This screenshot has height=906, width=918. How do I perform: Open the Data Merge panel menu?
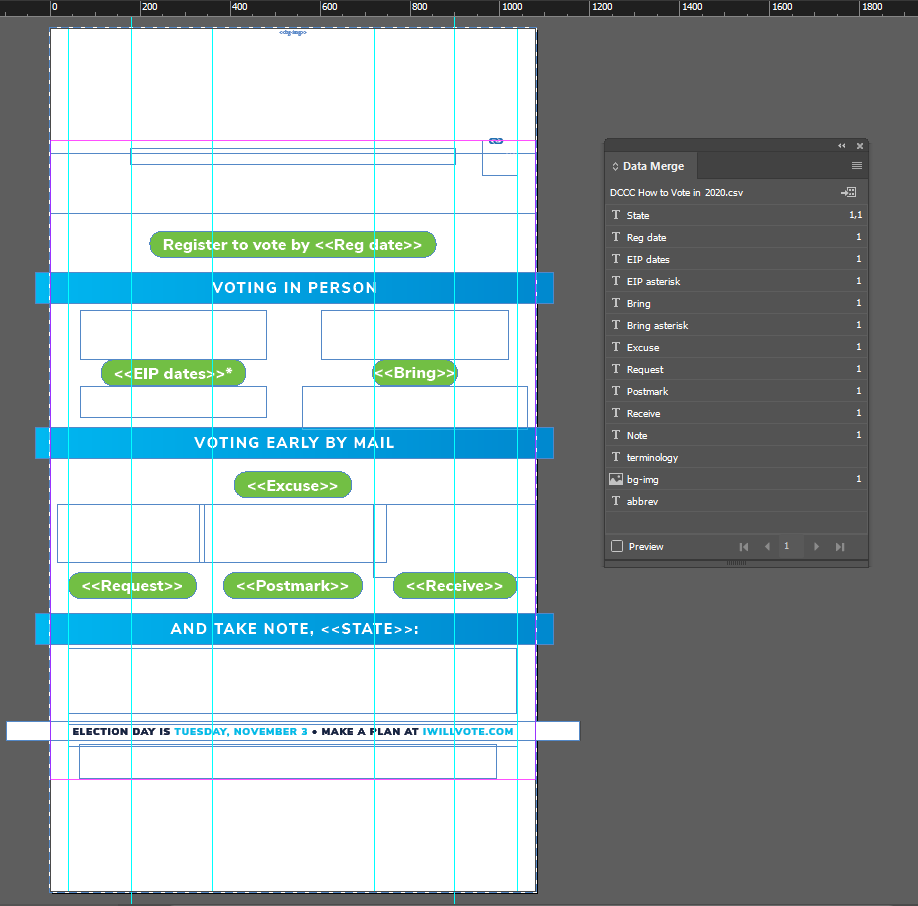tap(857, 166)
